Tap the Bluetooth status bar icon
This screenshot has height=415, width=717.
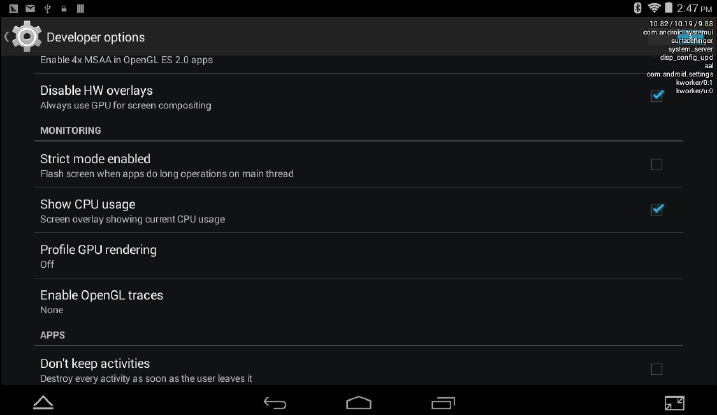pyautogui.click(x=637, y=8)
